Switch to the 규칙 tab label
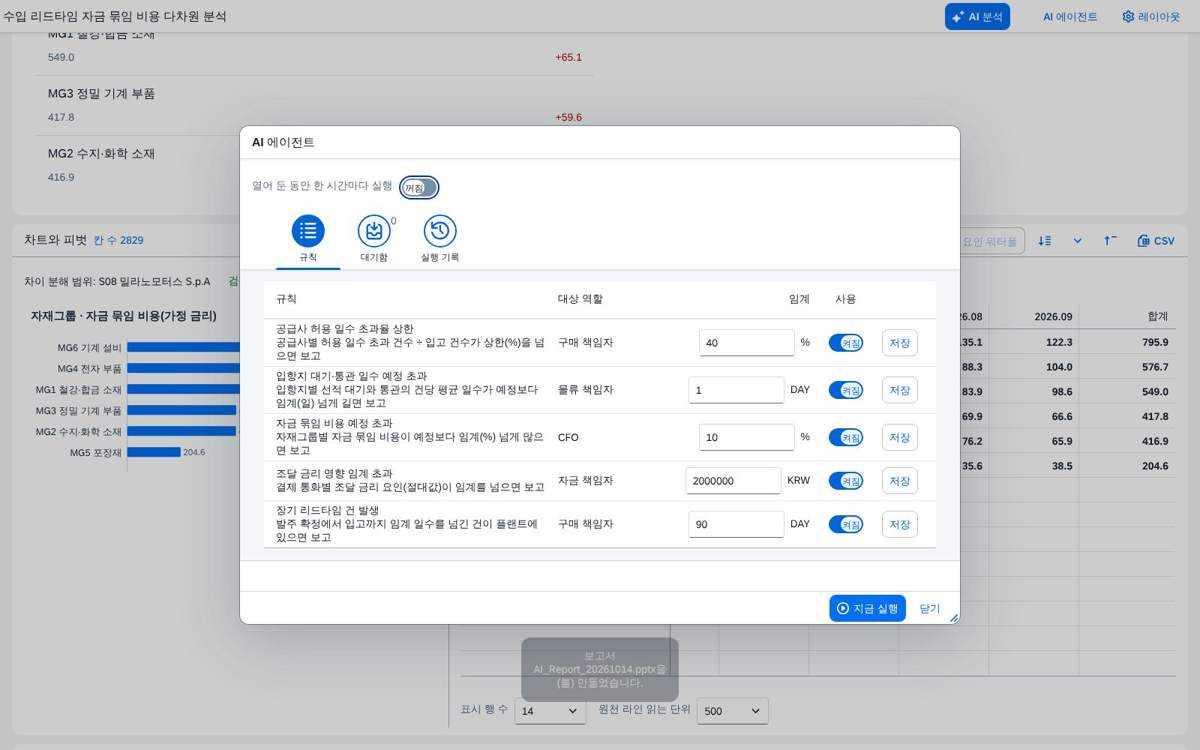 (308, 258)
